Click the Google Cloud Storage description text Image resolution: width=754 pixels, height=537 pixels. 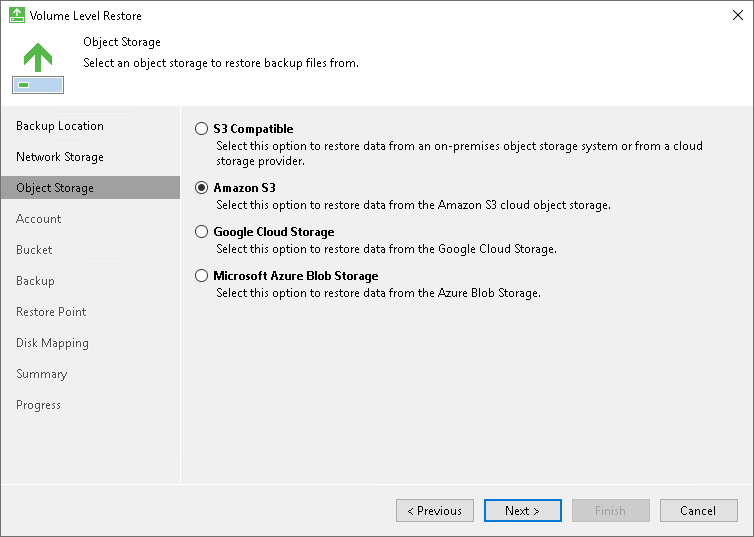click(387, 249)
